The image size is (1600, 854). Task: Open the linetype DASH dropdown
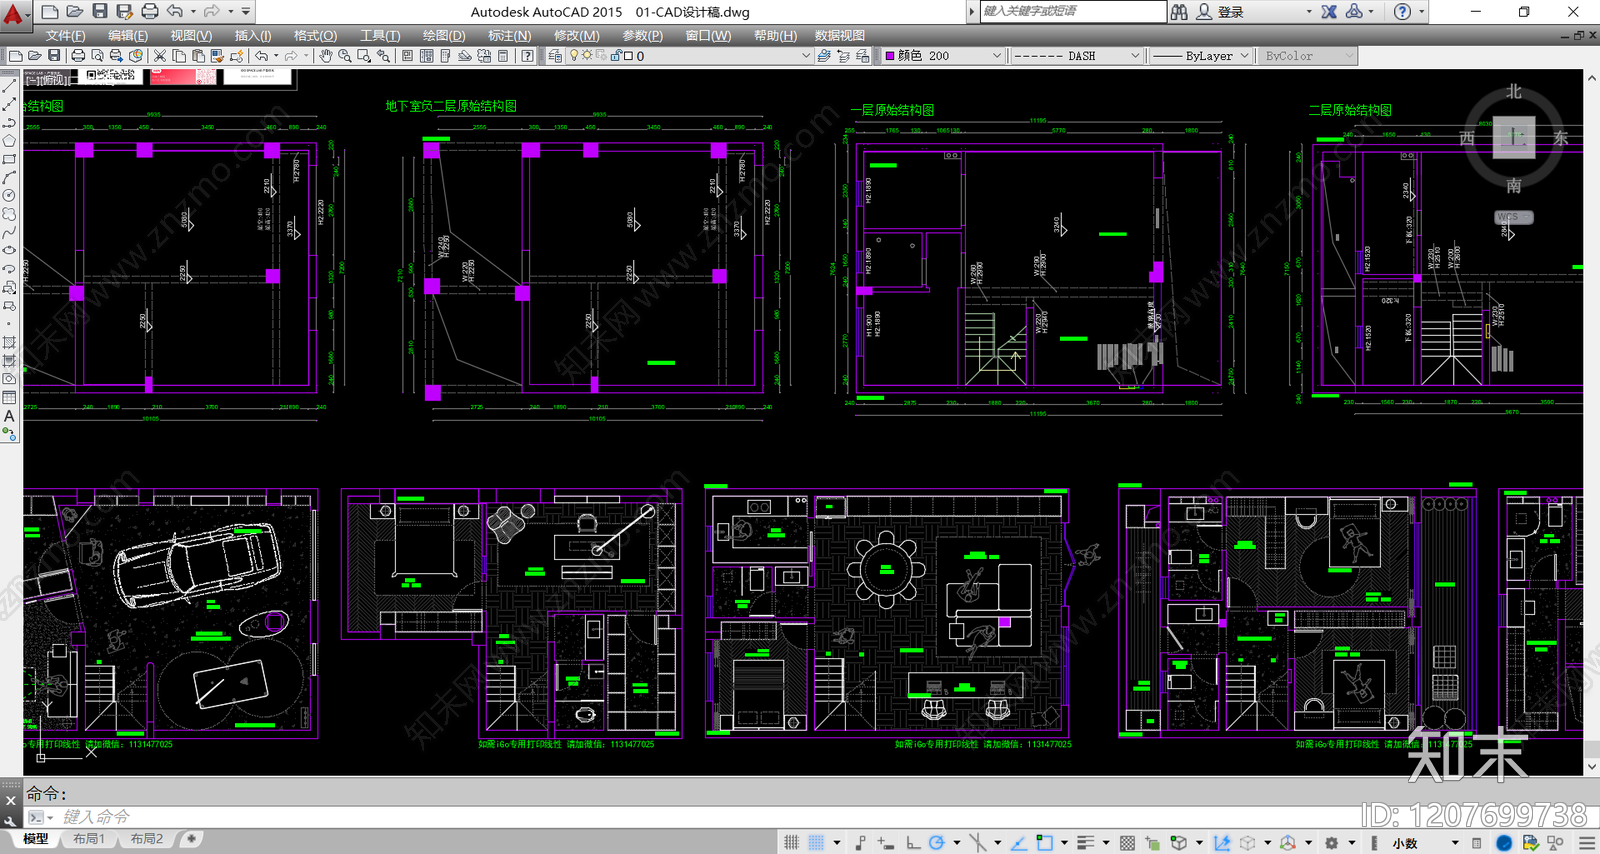tap(1076, 56)
